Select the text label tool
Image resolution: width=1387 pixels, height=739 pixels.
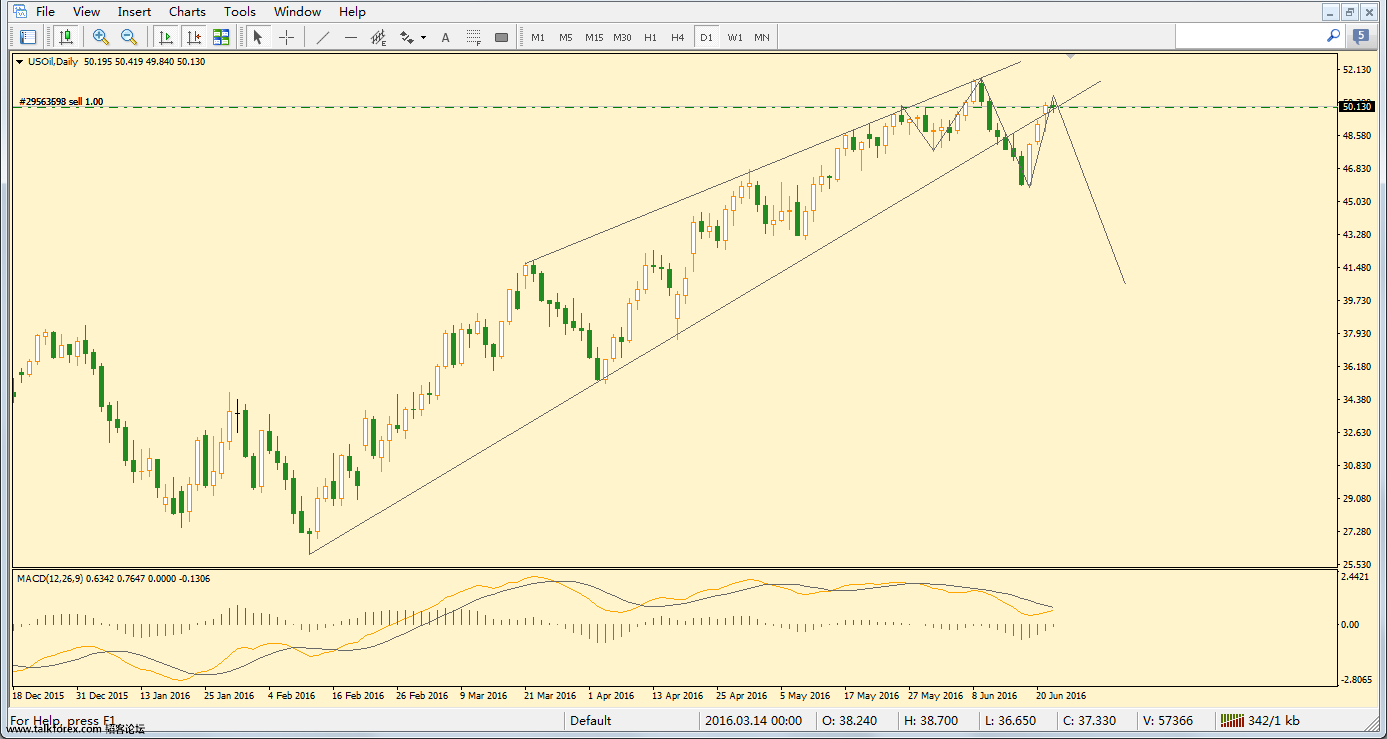tap(501, 37)
